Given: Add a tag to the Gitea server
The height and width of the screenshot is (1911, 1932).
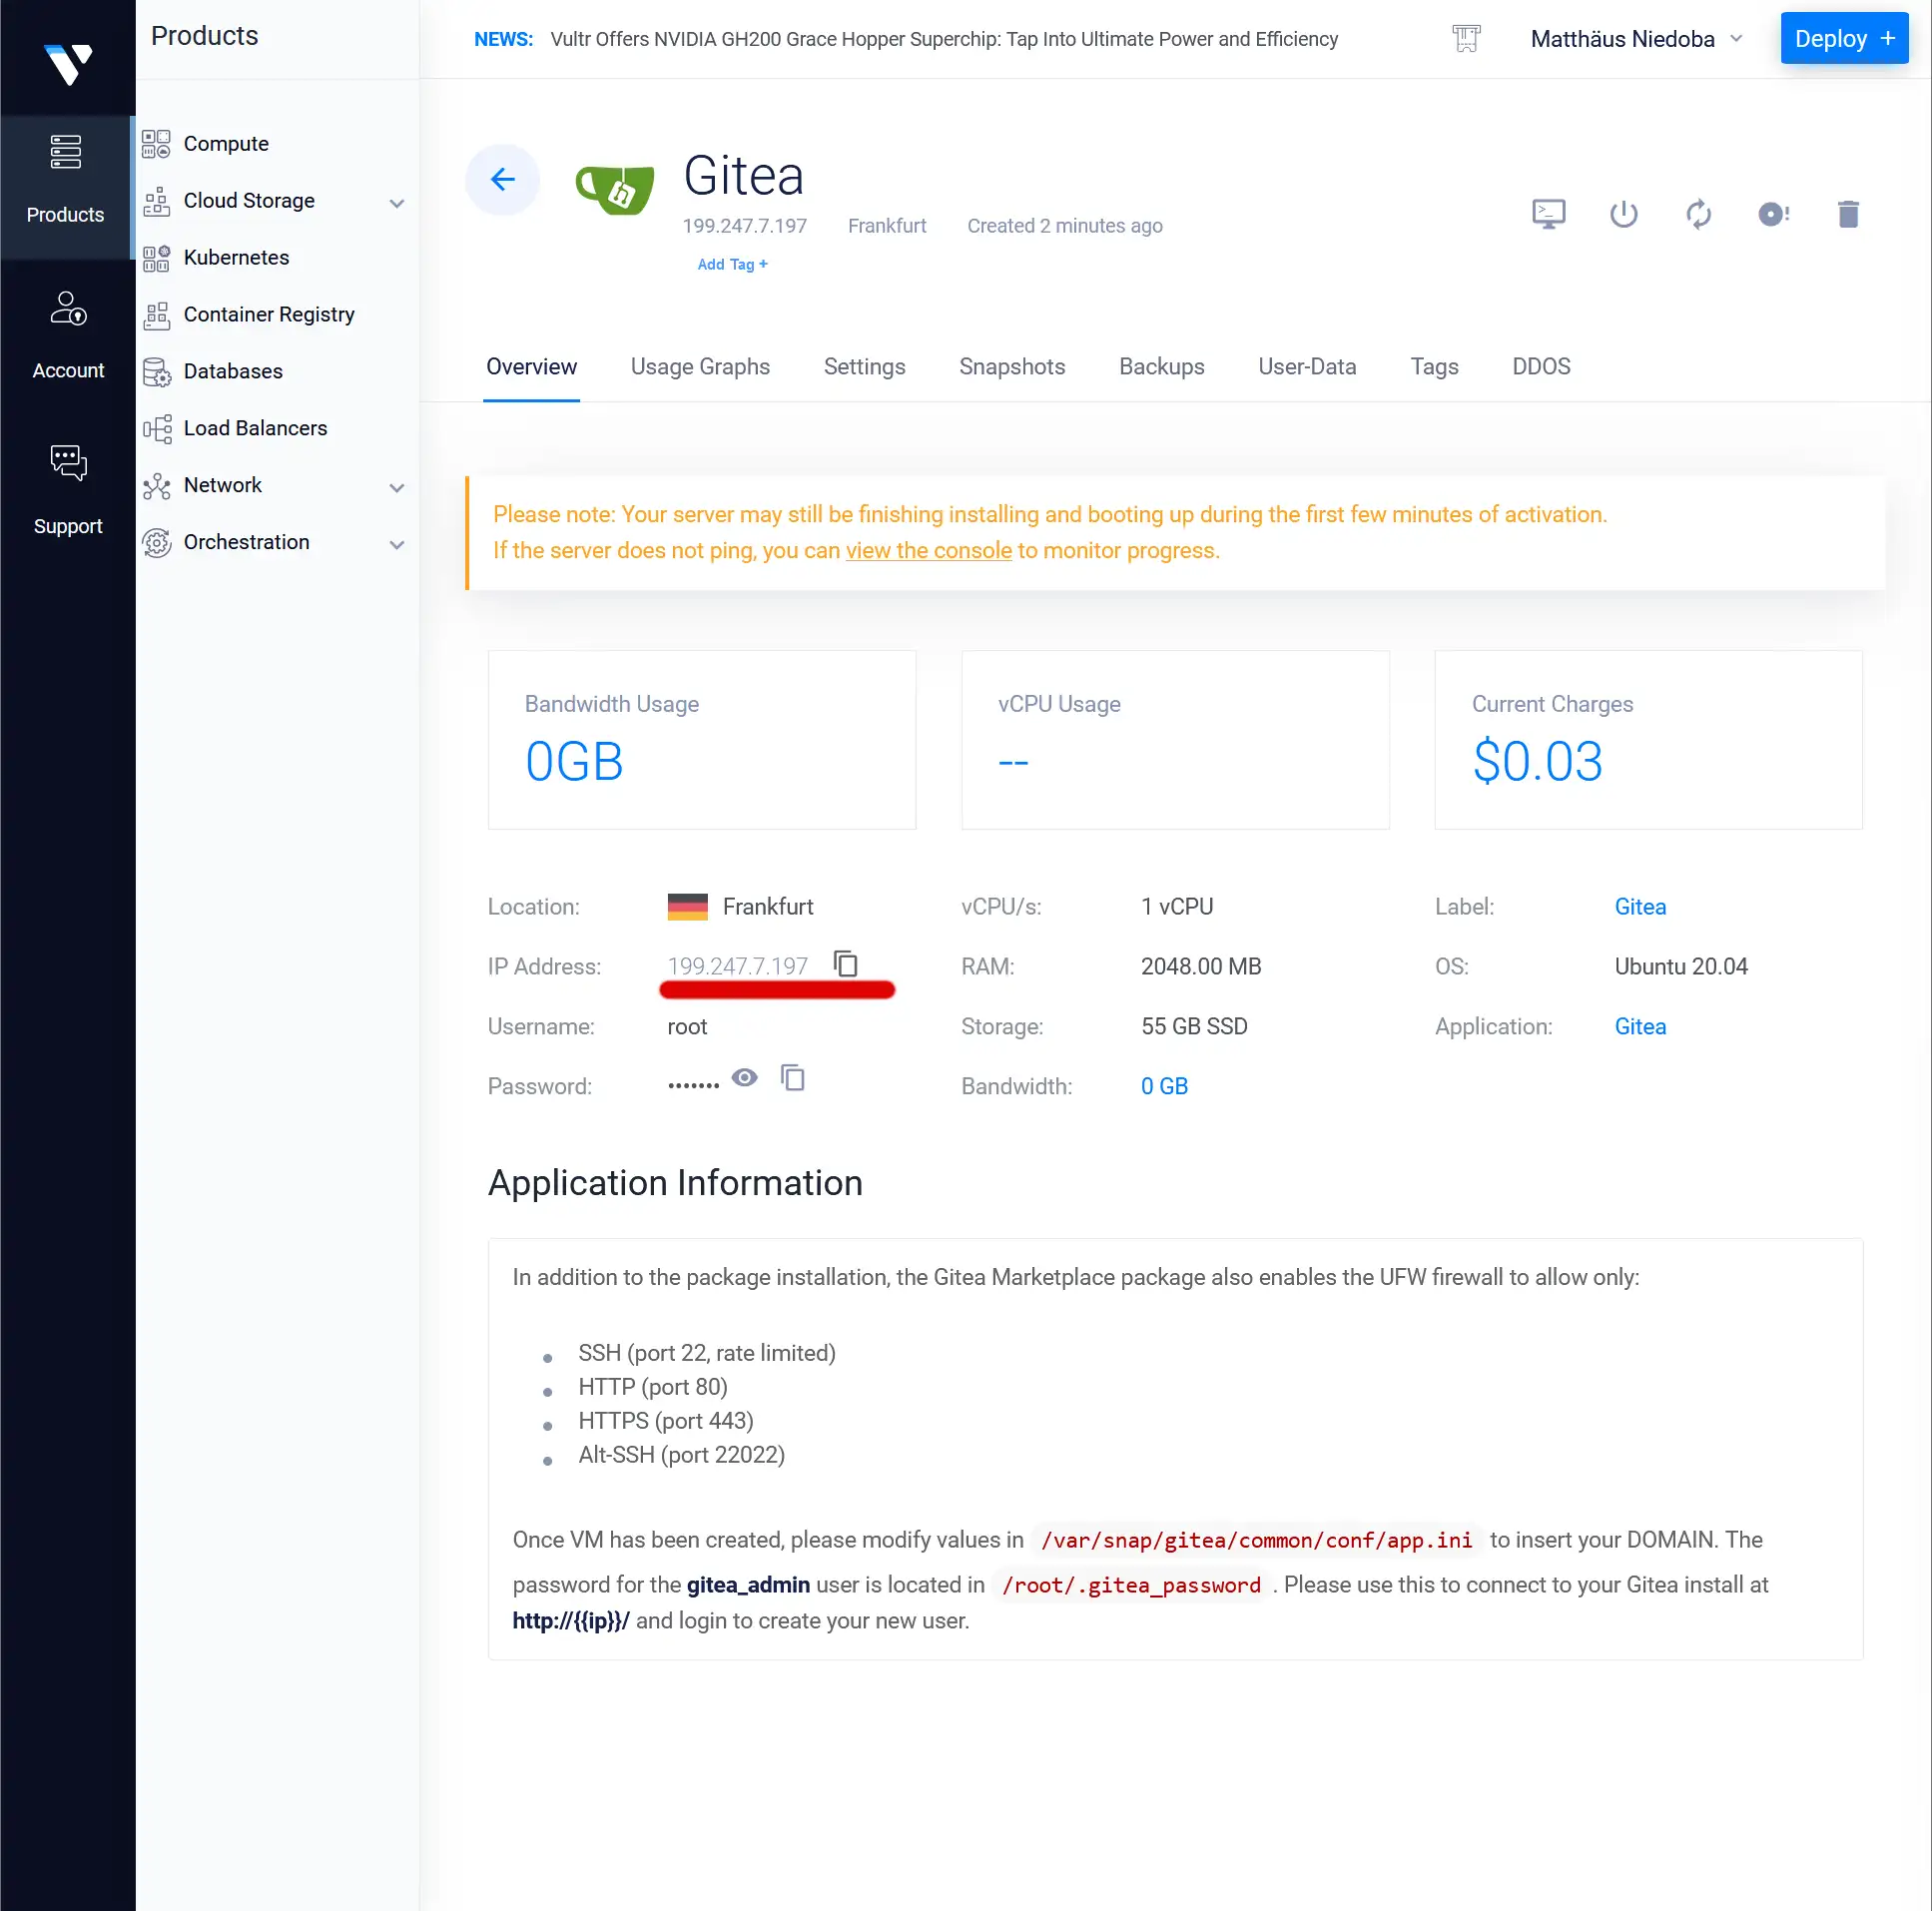Looking at the screenshot, I should (x=732, y=264).
